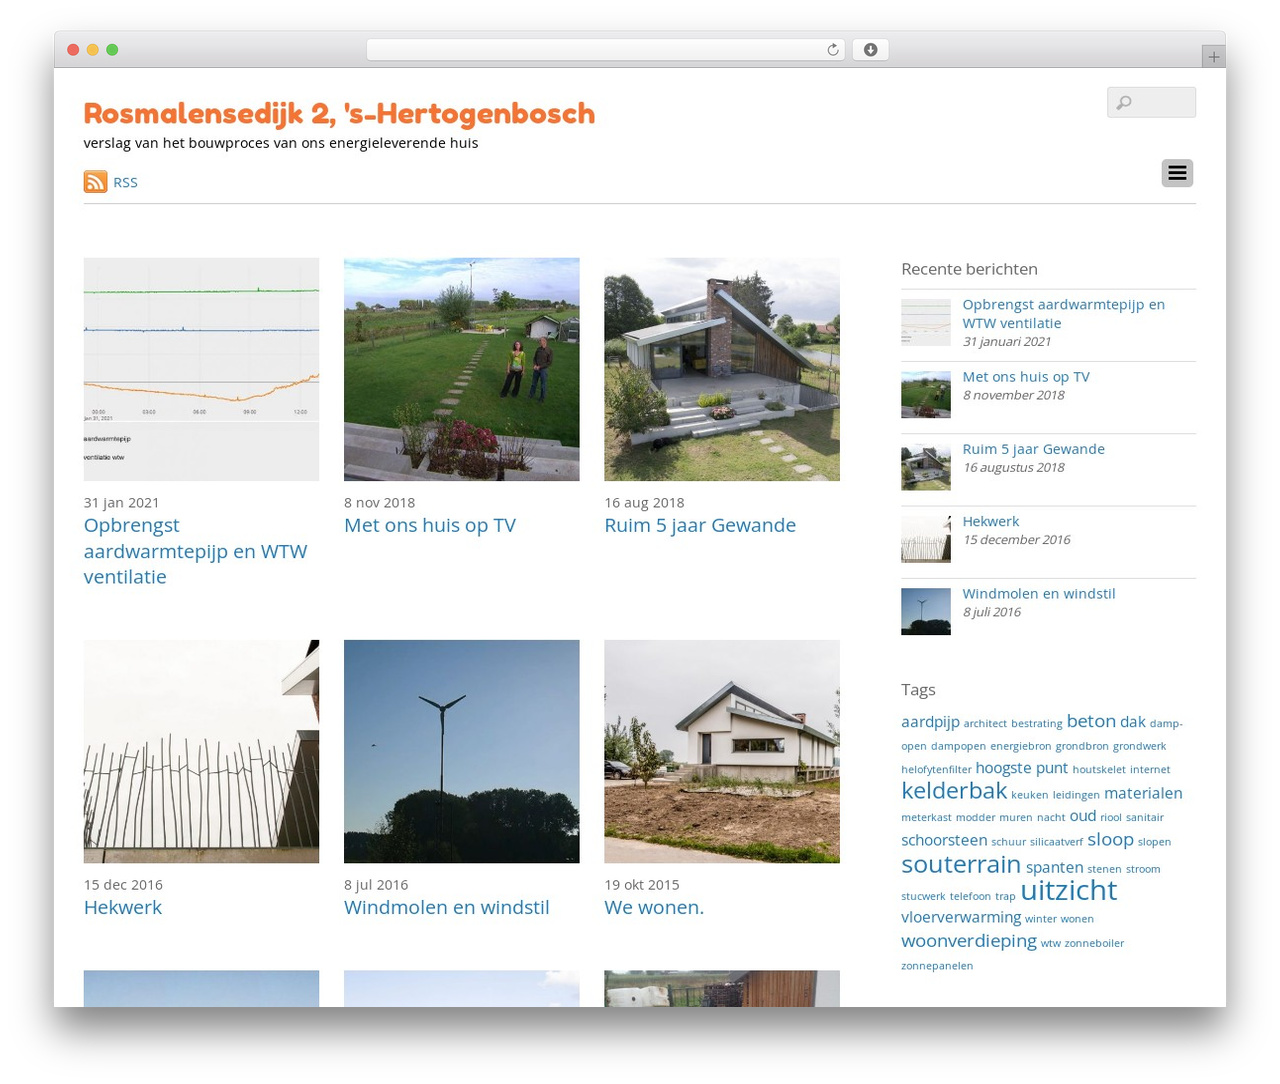
Task: Select the 'materialen' tag
Action: pos(1143,793)
